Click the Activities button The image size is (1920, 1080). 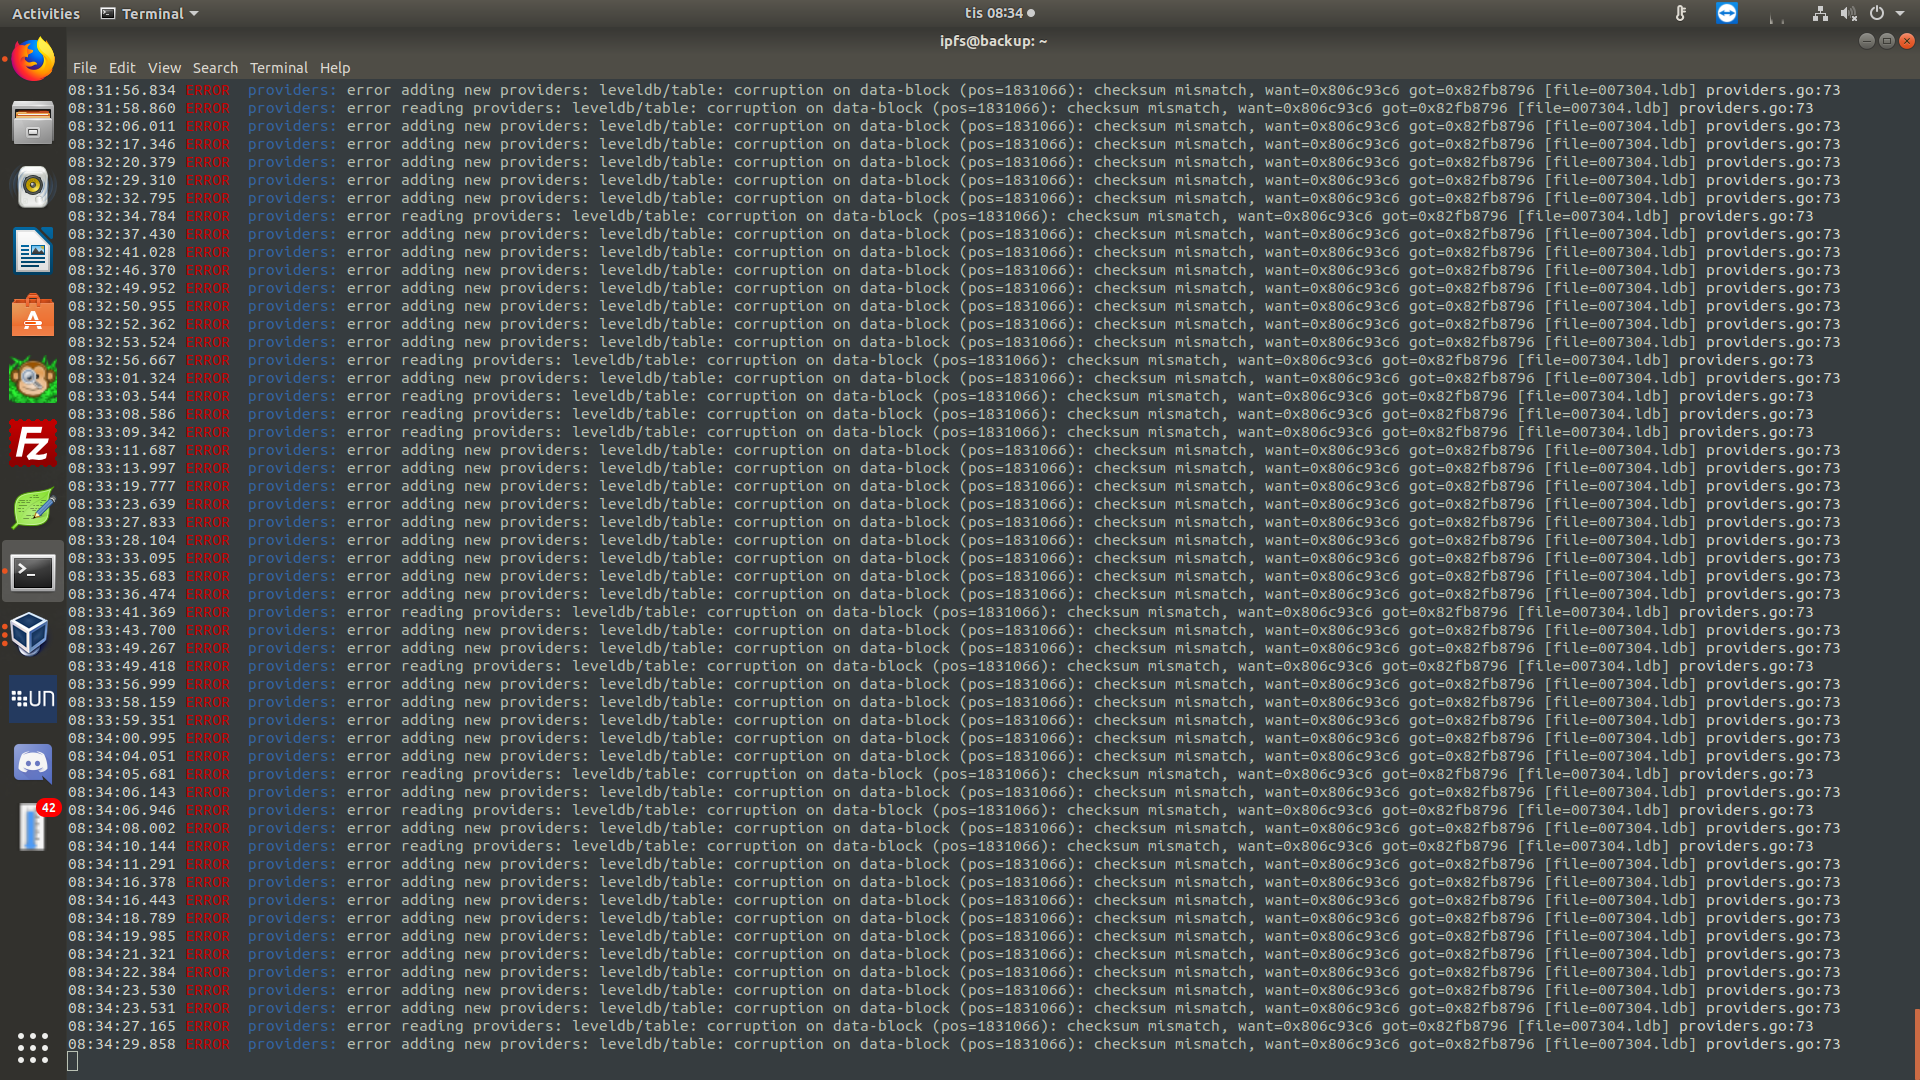(45, 13)
